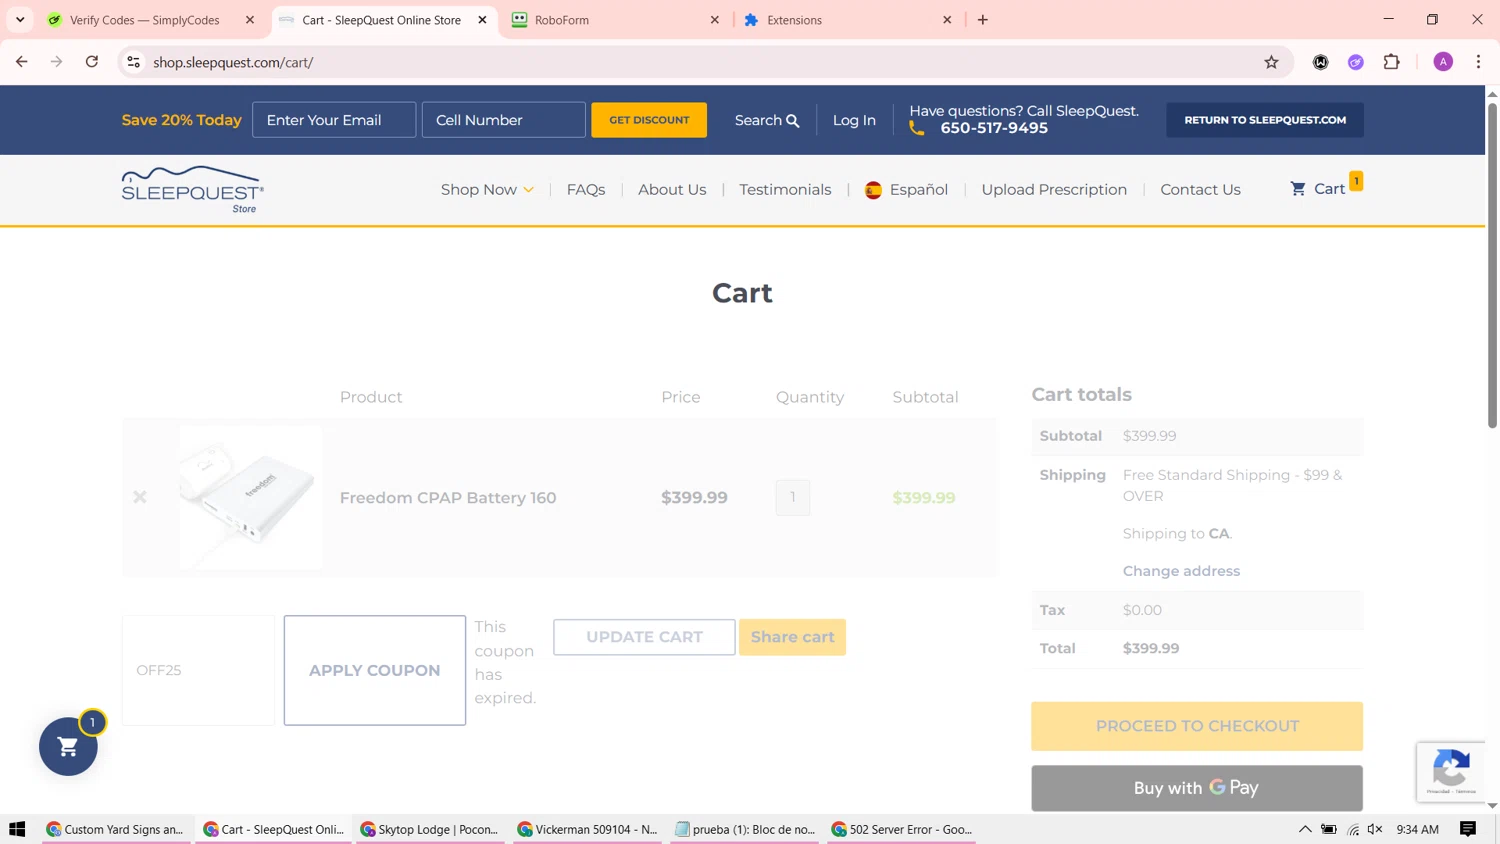Click the APPLY COUPON button
The image size is (1500, 844).
click(x=375, y=670)
